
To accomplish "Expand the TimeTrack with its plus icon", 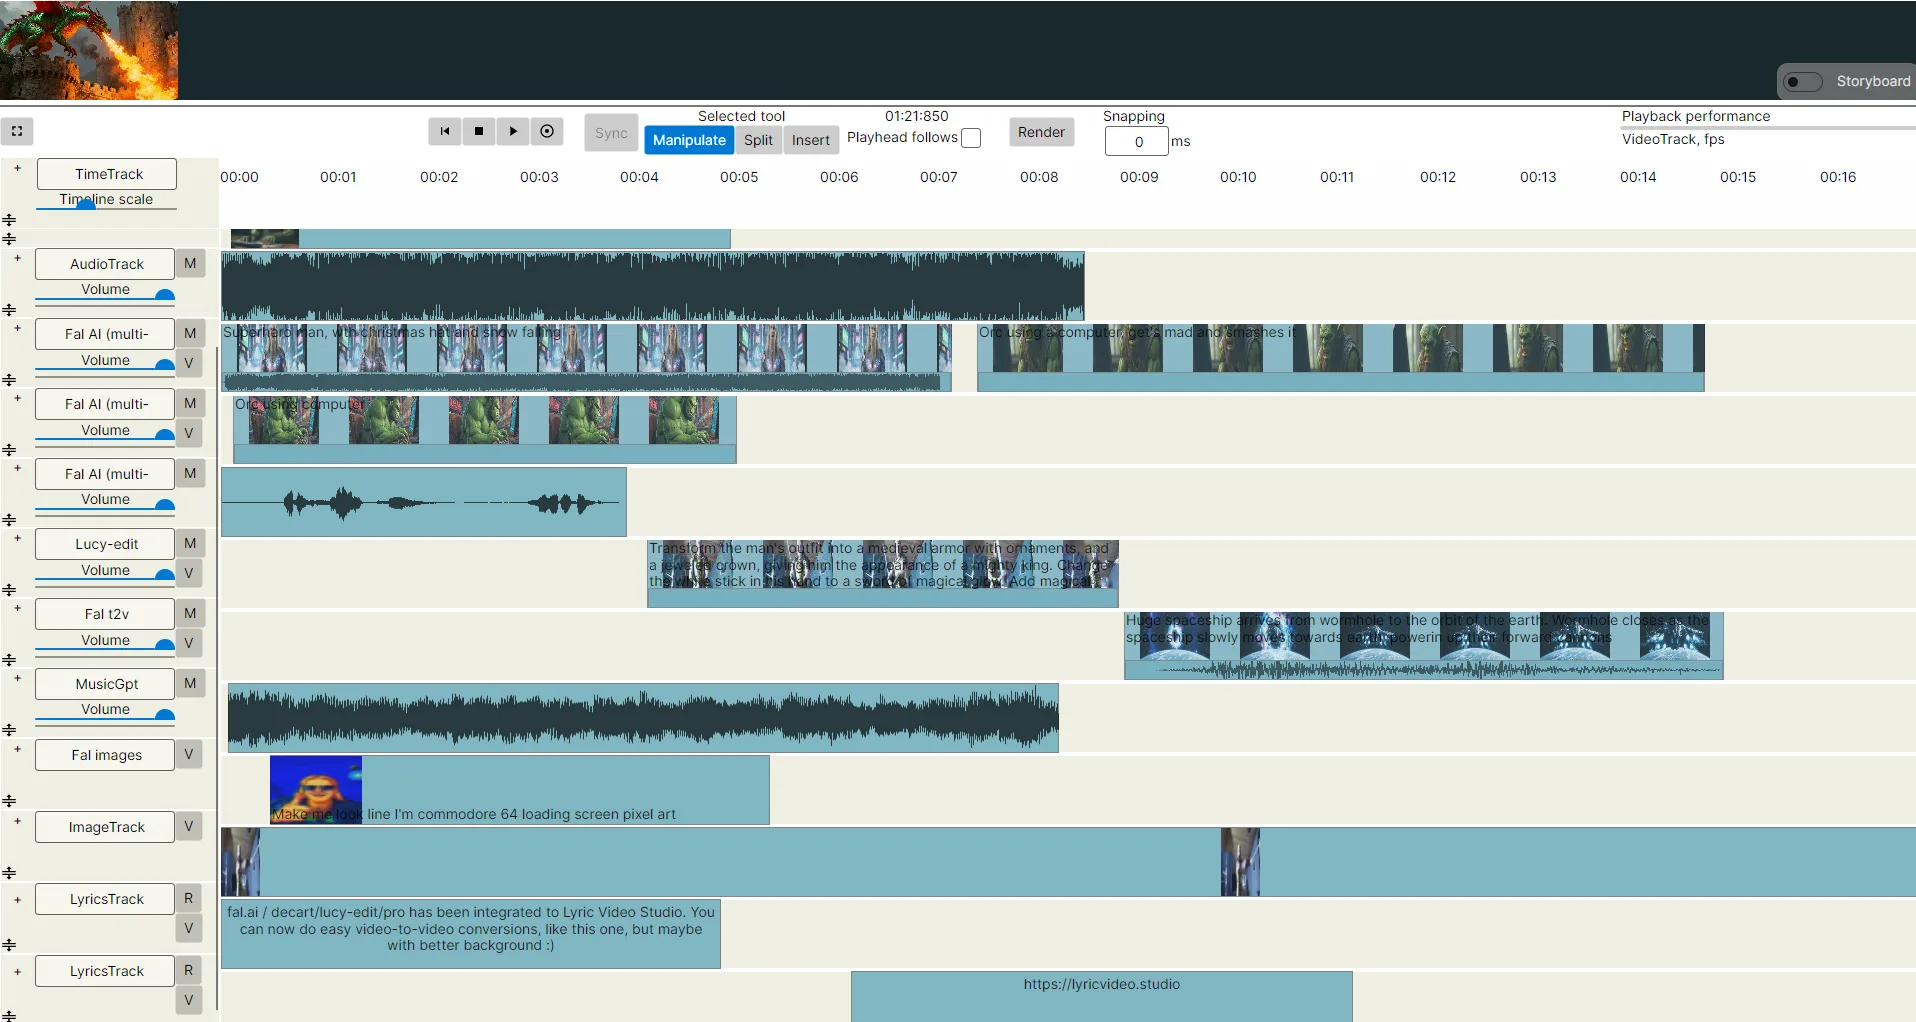I will coord(17,168).
